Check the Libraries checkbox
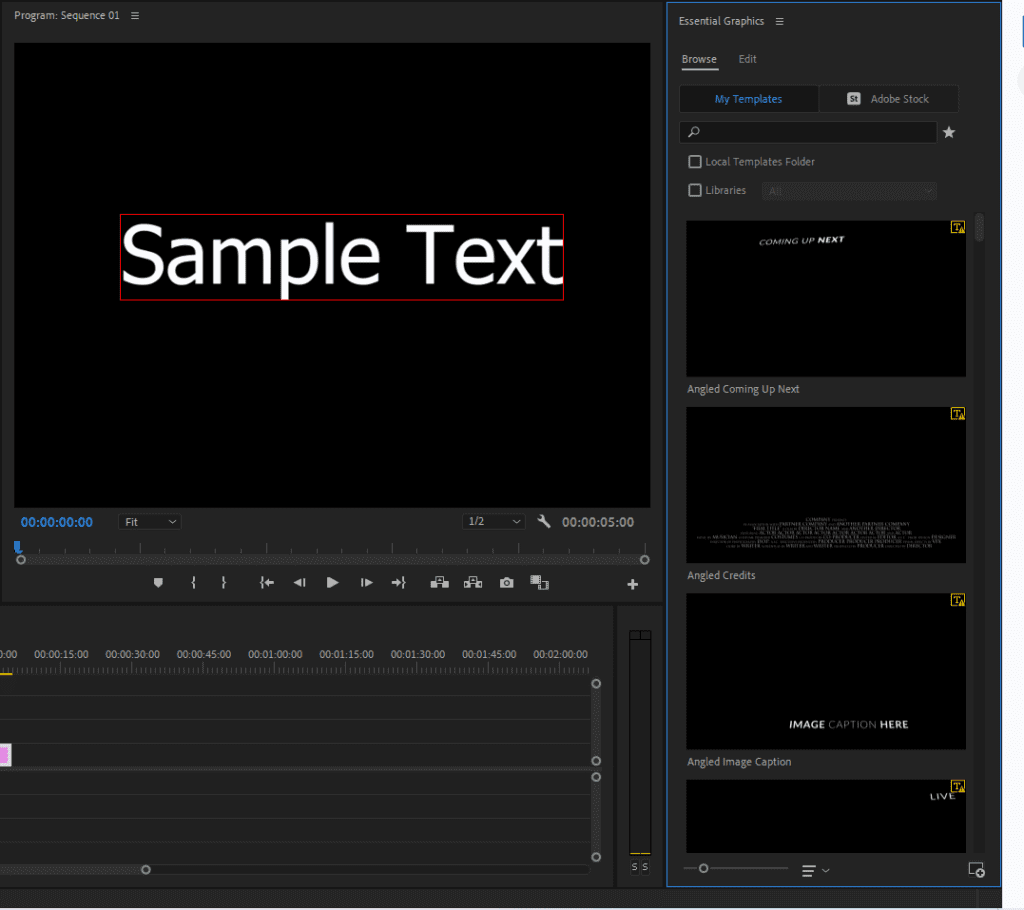 coord(695,190)
